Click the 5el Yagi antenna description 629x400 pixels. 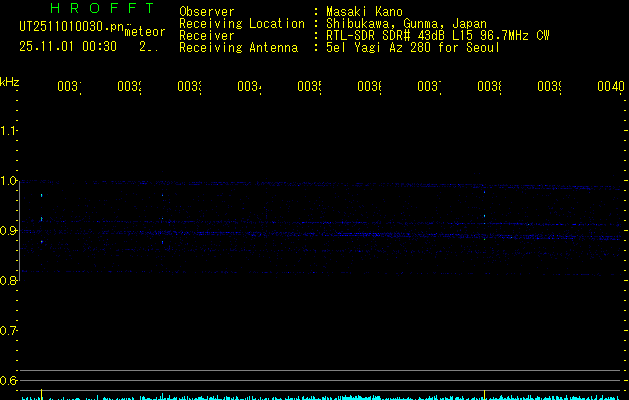point(413,47)
